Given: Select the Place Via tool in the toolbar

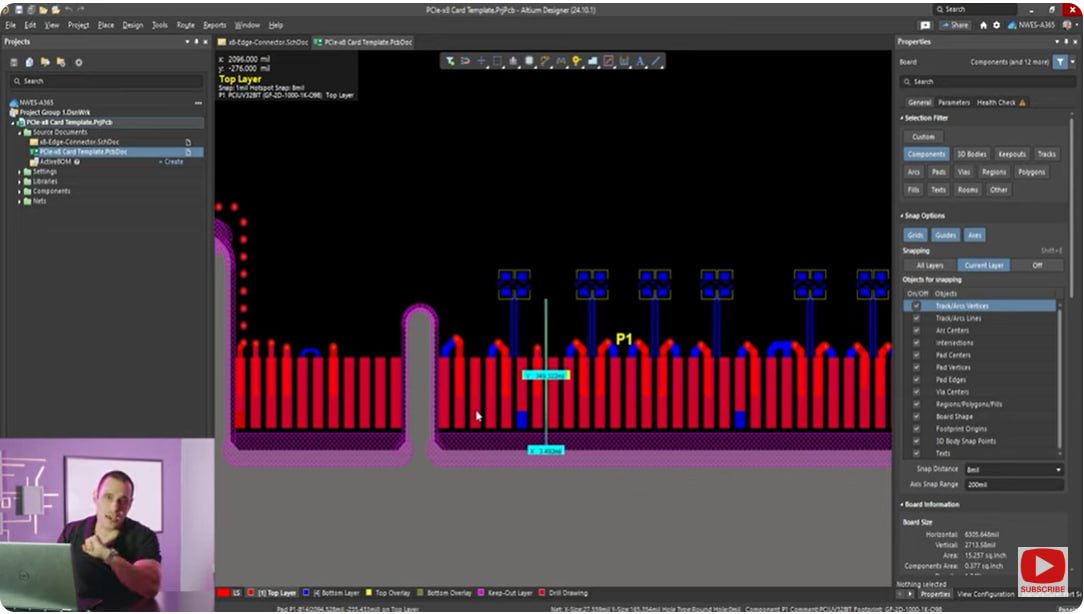Looking at the screenshot, I should pyautogui.click(x=576, y=61).
